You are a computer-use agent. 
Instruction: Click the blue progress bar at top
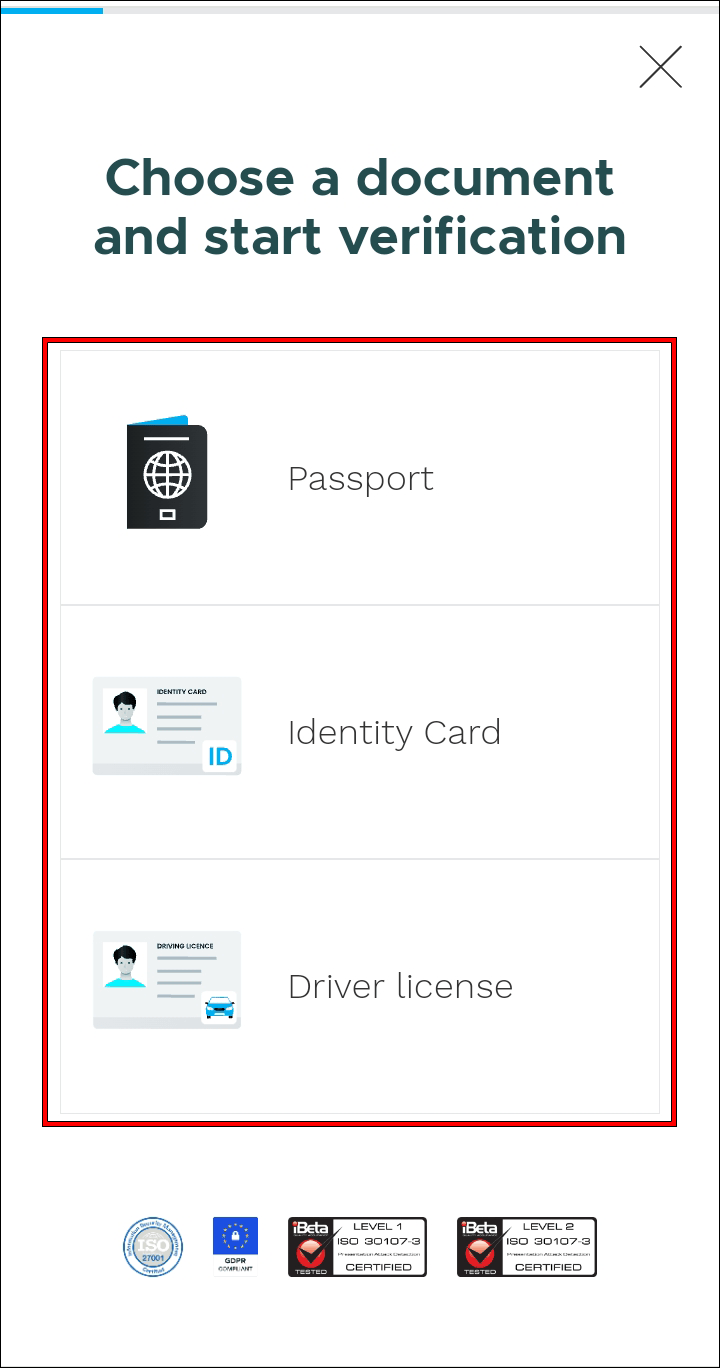click(x=52, y=11)
